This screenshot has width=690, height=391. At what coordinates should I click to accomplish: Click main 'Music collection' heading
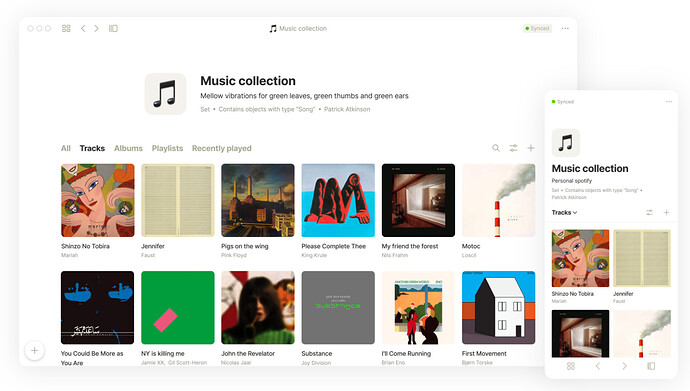tap(248, 81)
